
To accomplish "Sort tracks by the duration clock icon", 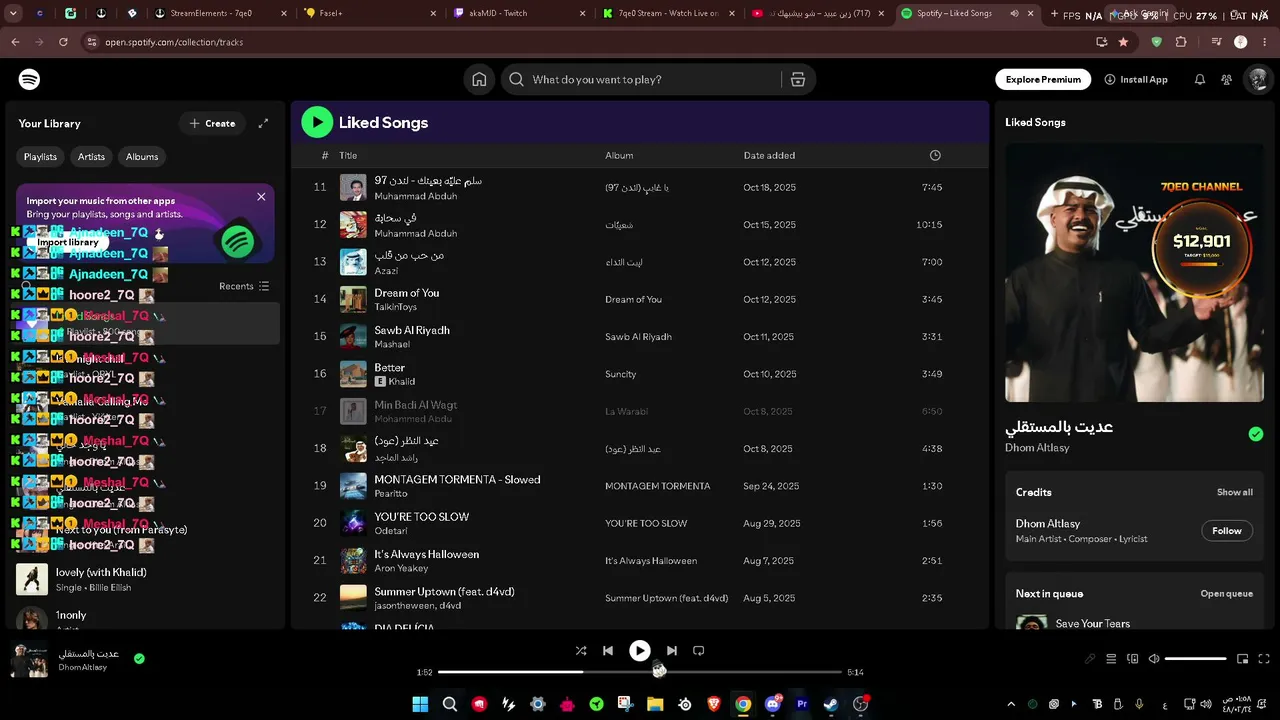I will pos(935,156).
